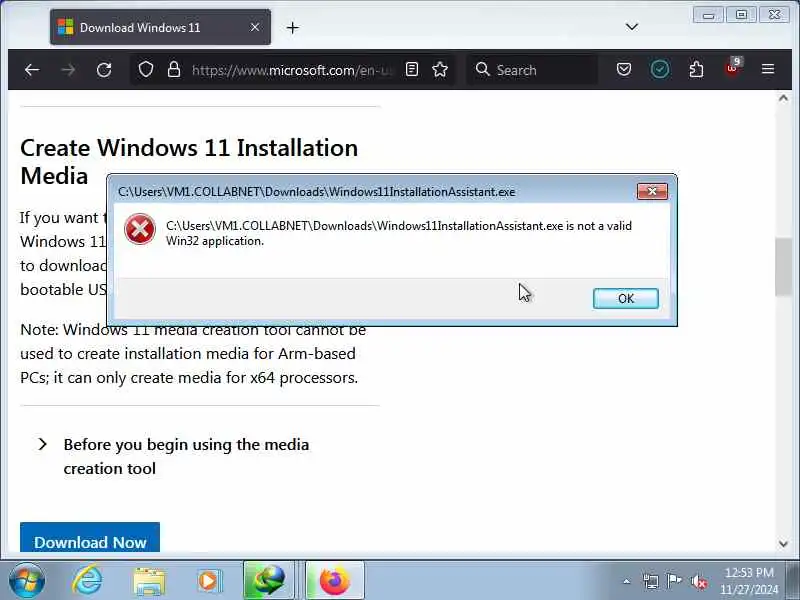
Task: Save page to Pocket
Action: pyautogui.click(x=623, y=69)
